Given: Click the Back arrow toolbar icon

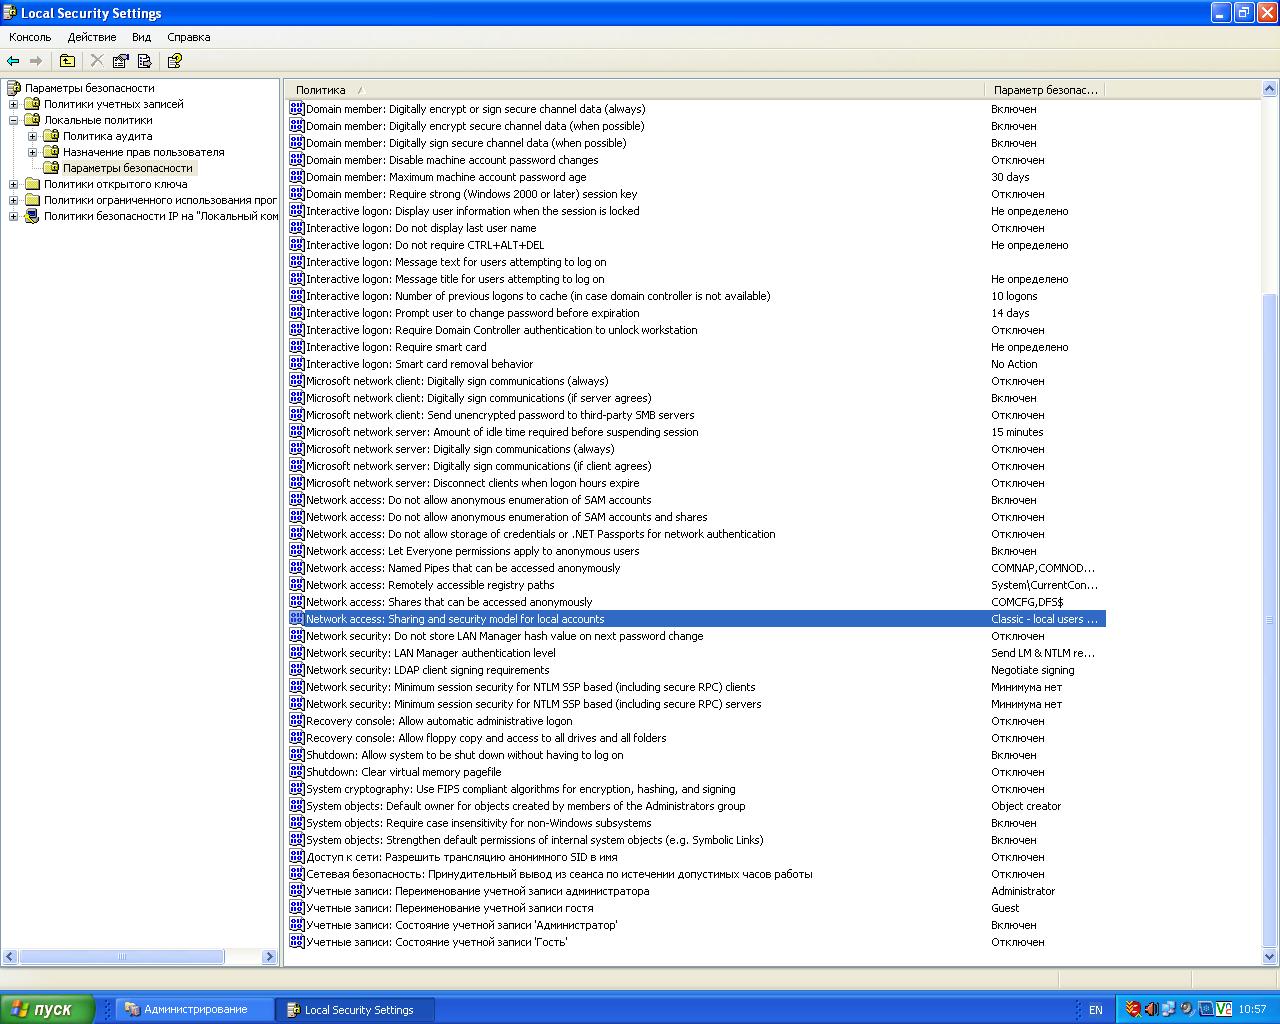Looking at the screenshot, I should pos(13,61).
